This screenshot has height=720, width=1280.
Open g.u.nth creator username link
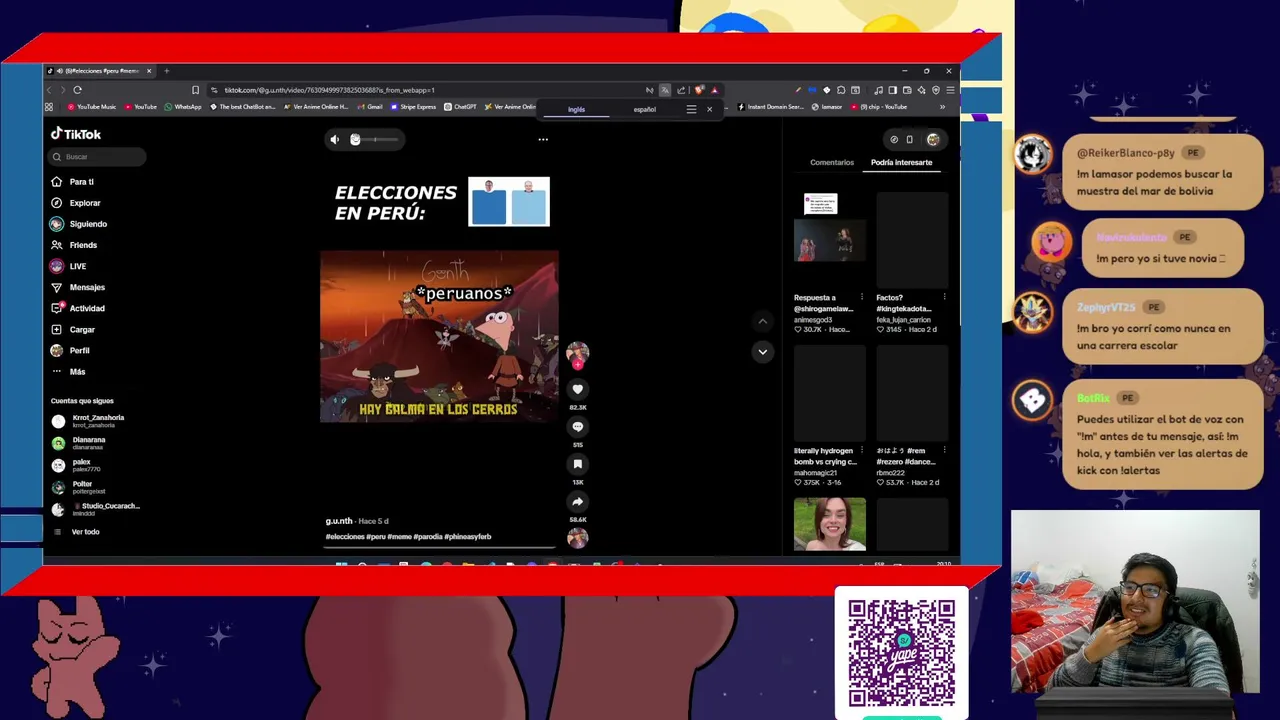point(339,521)
